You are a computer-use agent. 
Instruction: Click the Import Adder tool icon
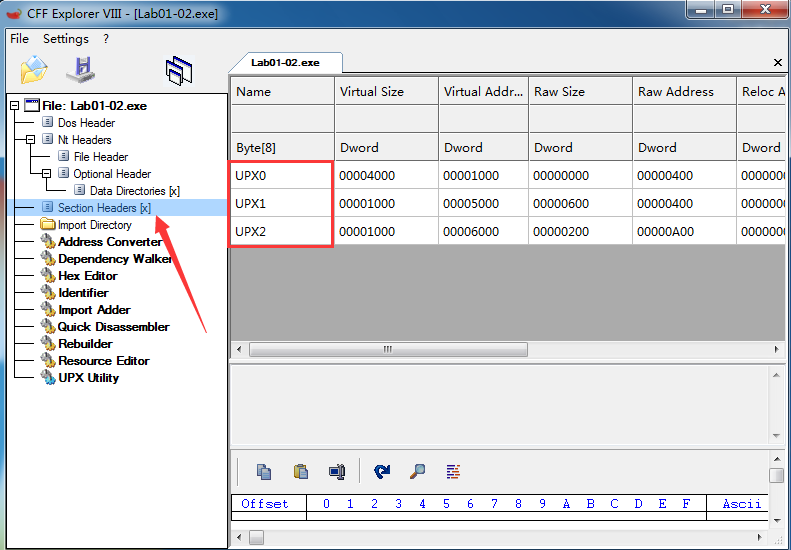pyautogui.click(x=48, y=310)
